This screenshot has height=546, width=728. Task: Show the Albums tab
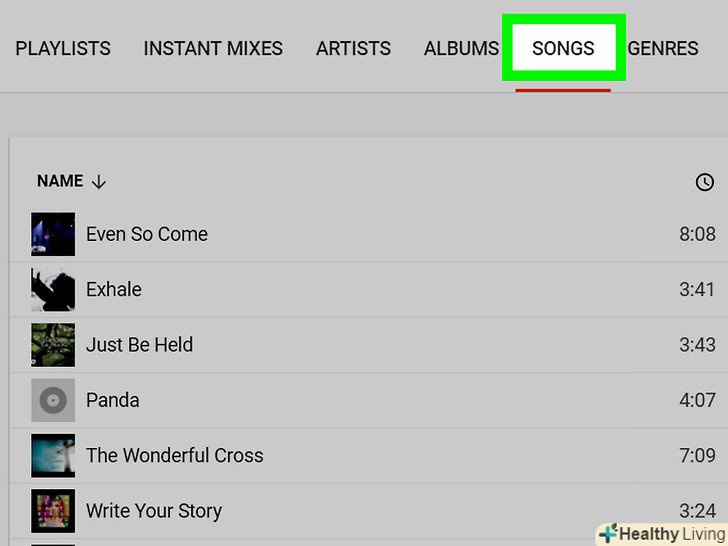[461, 48]
